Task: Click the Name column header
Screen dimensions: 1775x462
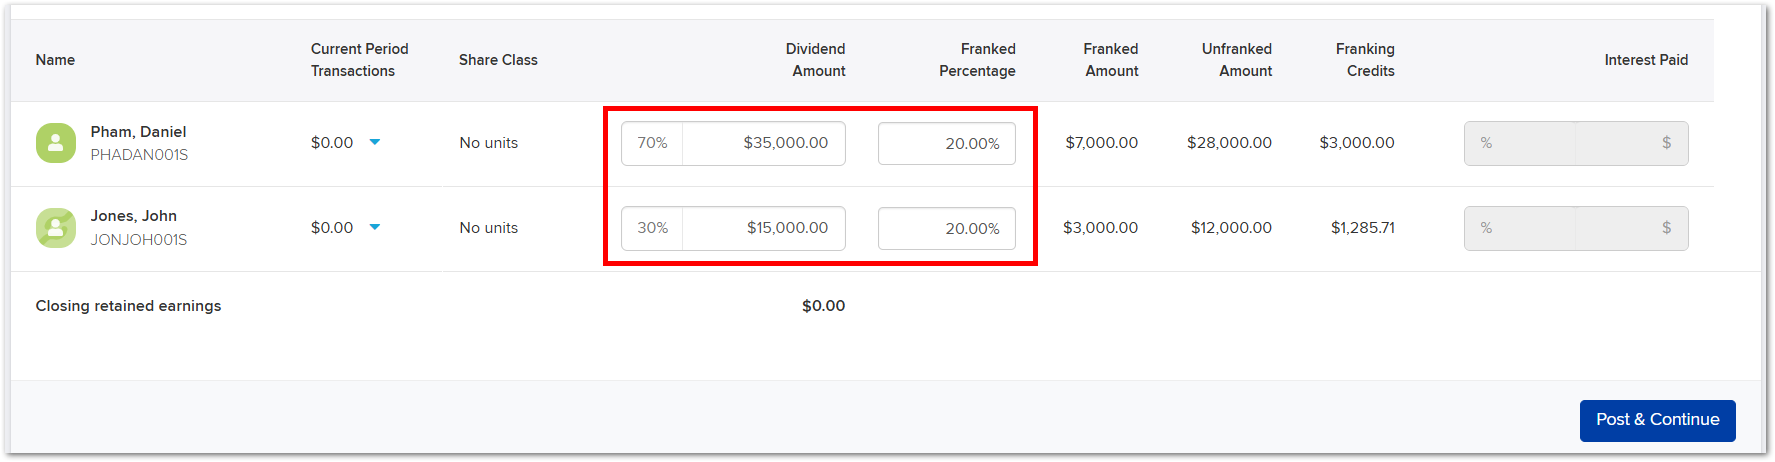Action: 55,60
